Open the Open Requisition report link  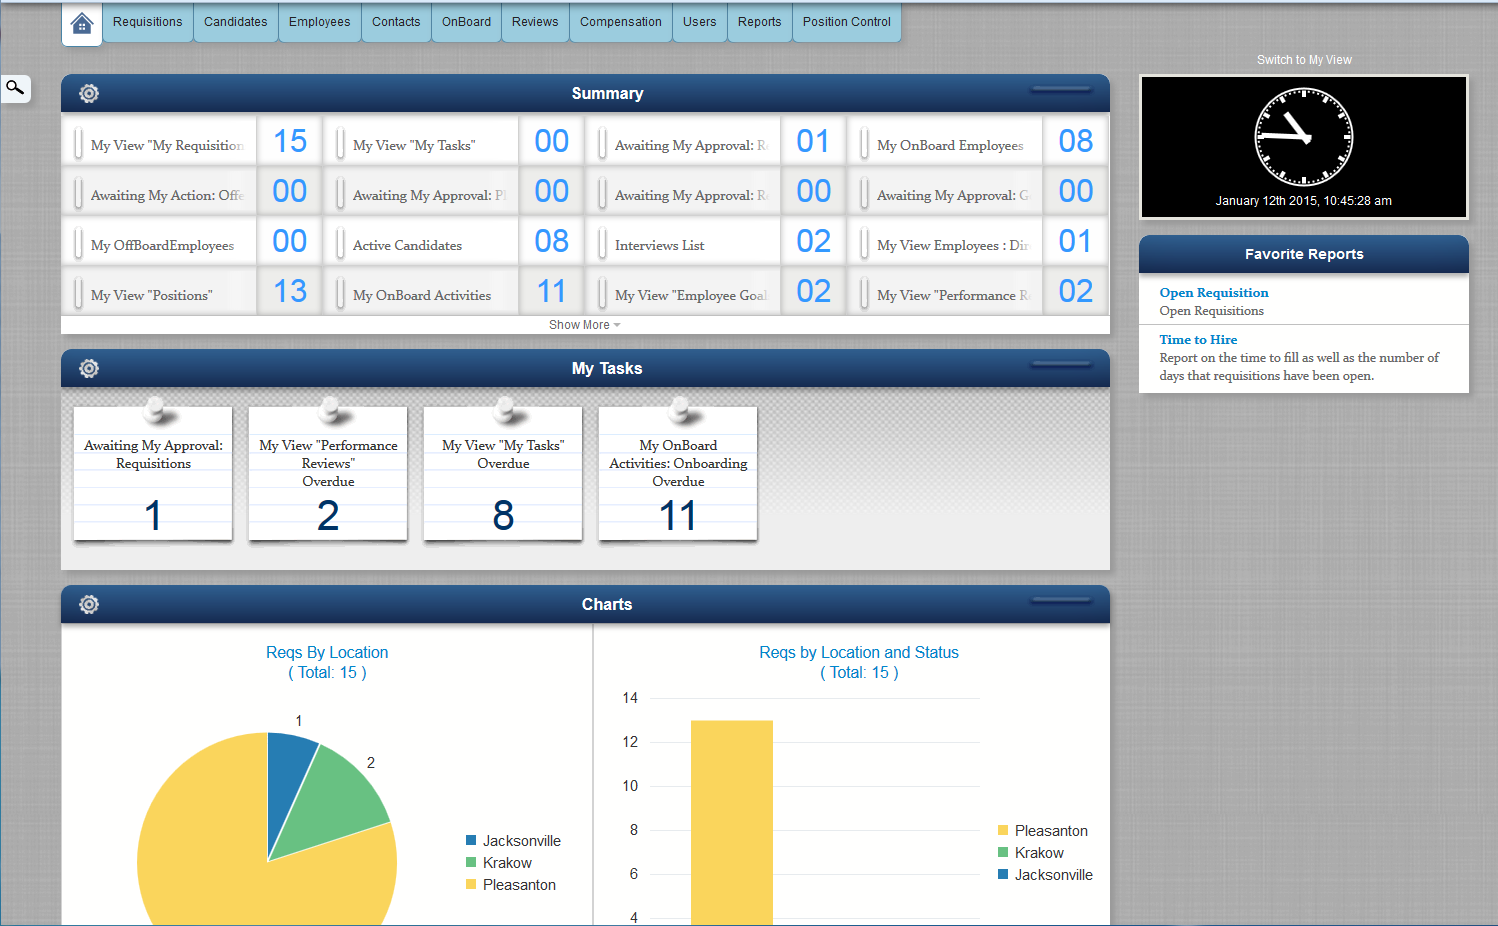pyautogui.click(x=1214, y=293)
